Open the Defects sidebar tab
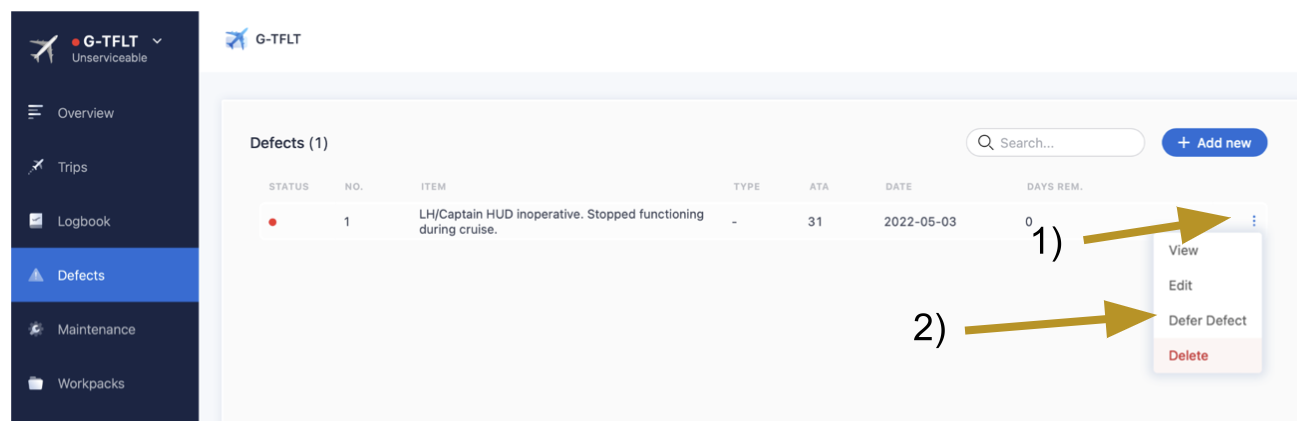Screen dimensions: 1312x438 point(81,275)
